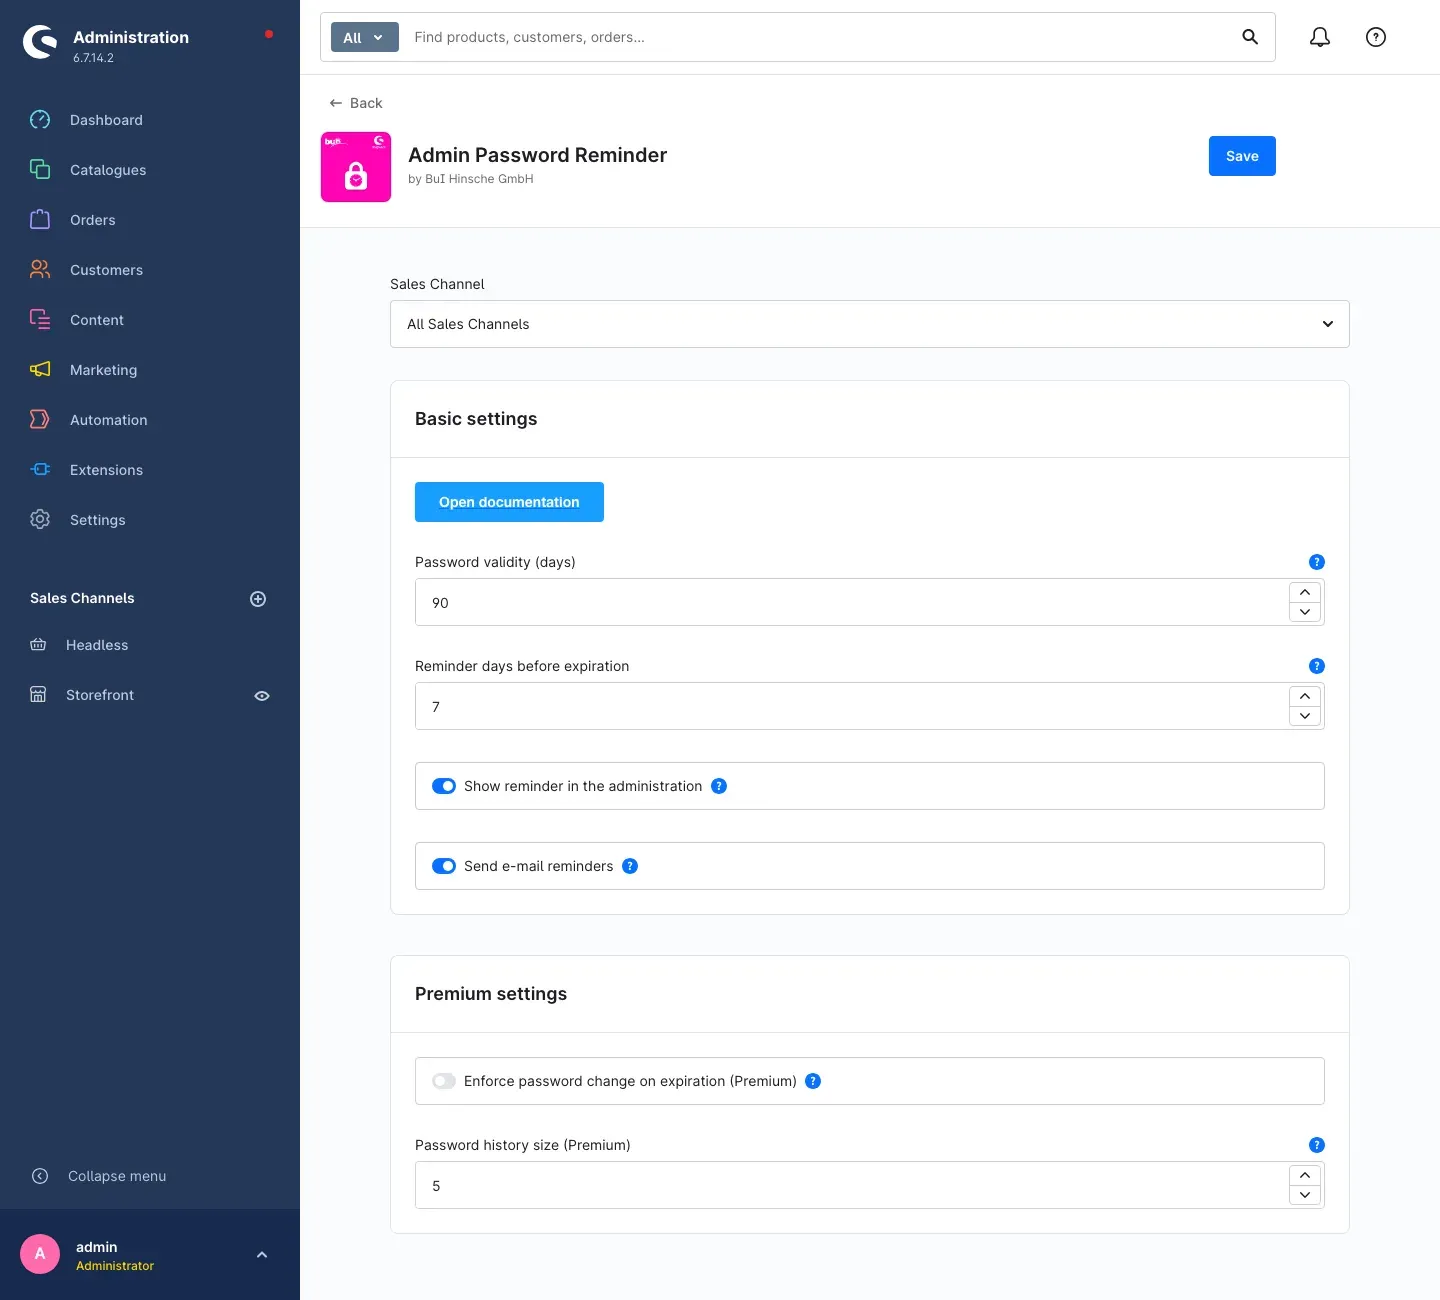Screen dimensions: 1440x1300
Task: Open the help question mark icon
Action: click(1376, 37)
